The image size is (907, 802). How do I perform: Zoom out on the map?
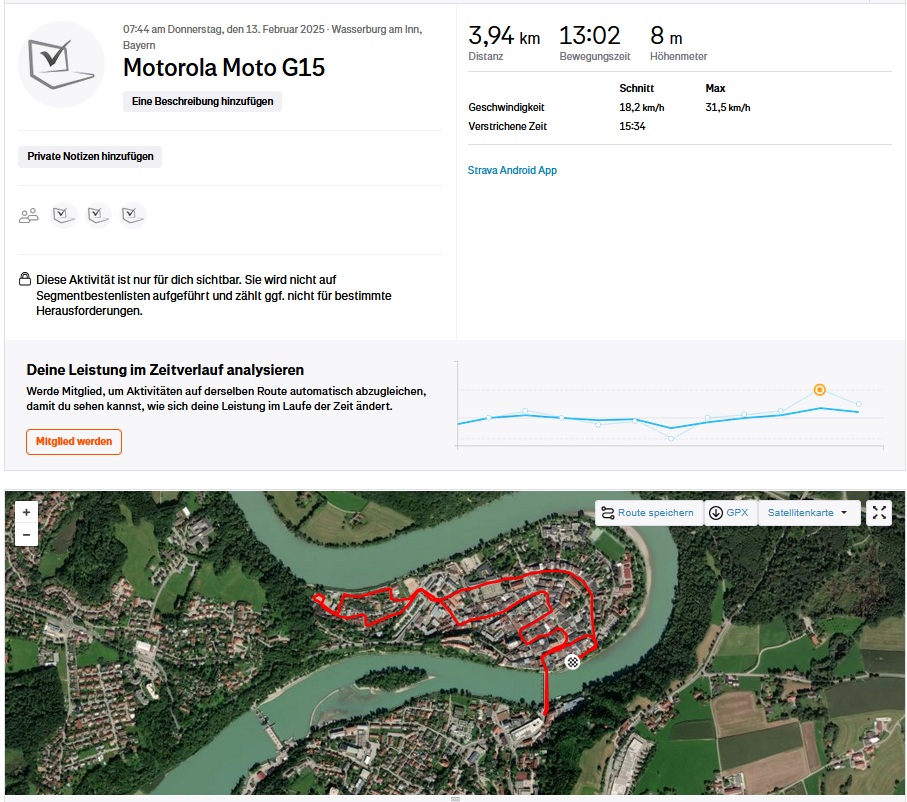[26, 535]
